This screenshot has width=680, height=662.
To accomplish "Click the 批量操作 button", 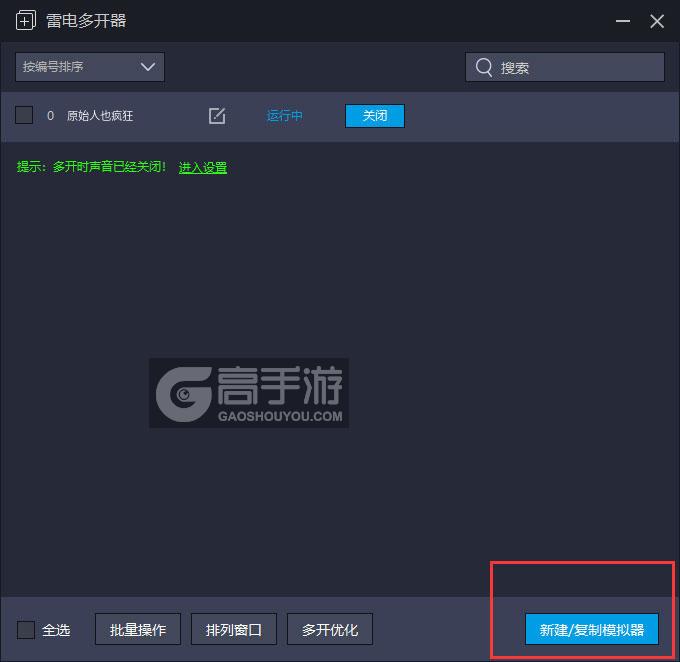I will coord(138,629).
